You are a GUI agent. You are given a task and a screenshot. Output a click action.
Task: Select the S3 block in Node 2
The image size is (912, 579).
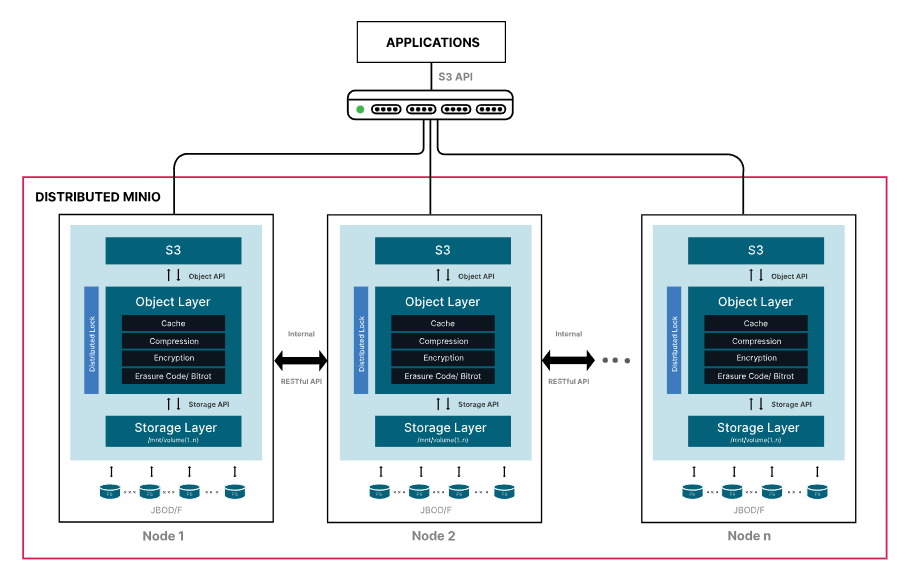443,250
